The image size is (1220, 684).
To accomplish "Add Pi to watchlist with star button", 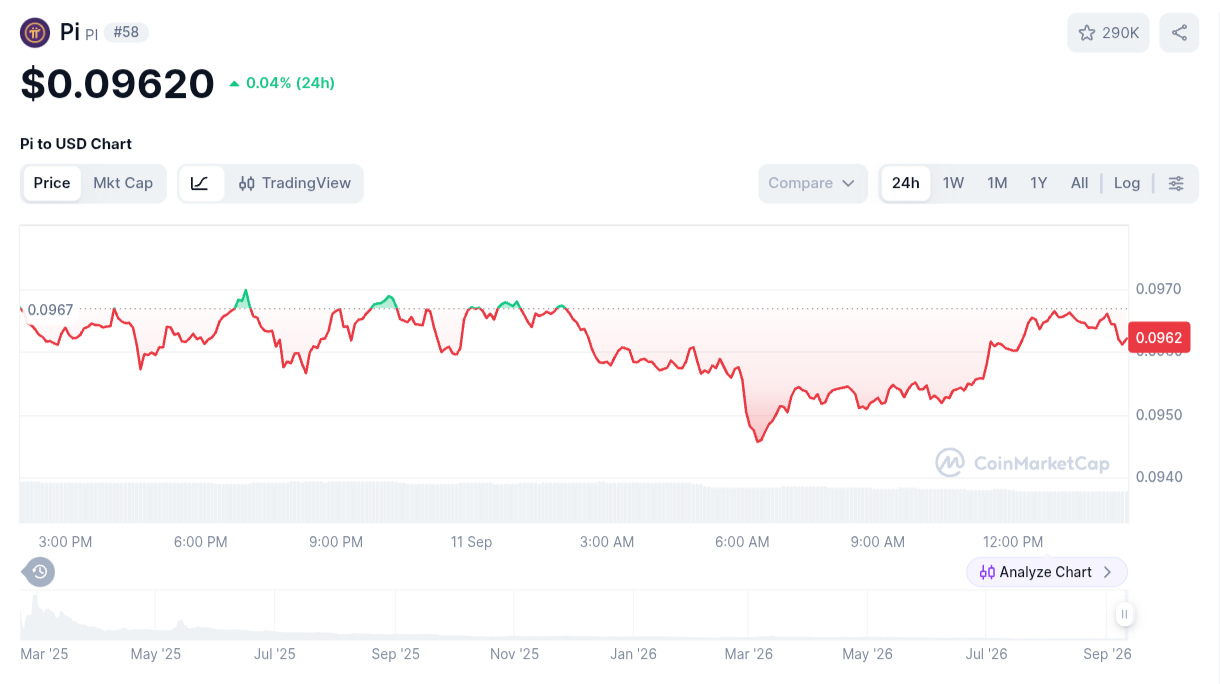I will (1108, 33).
